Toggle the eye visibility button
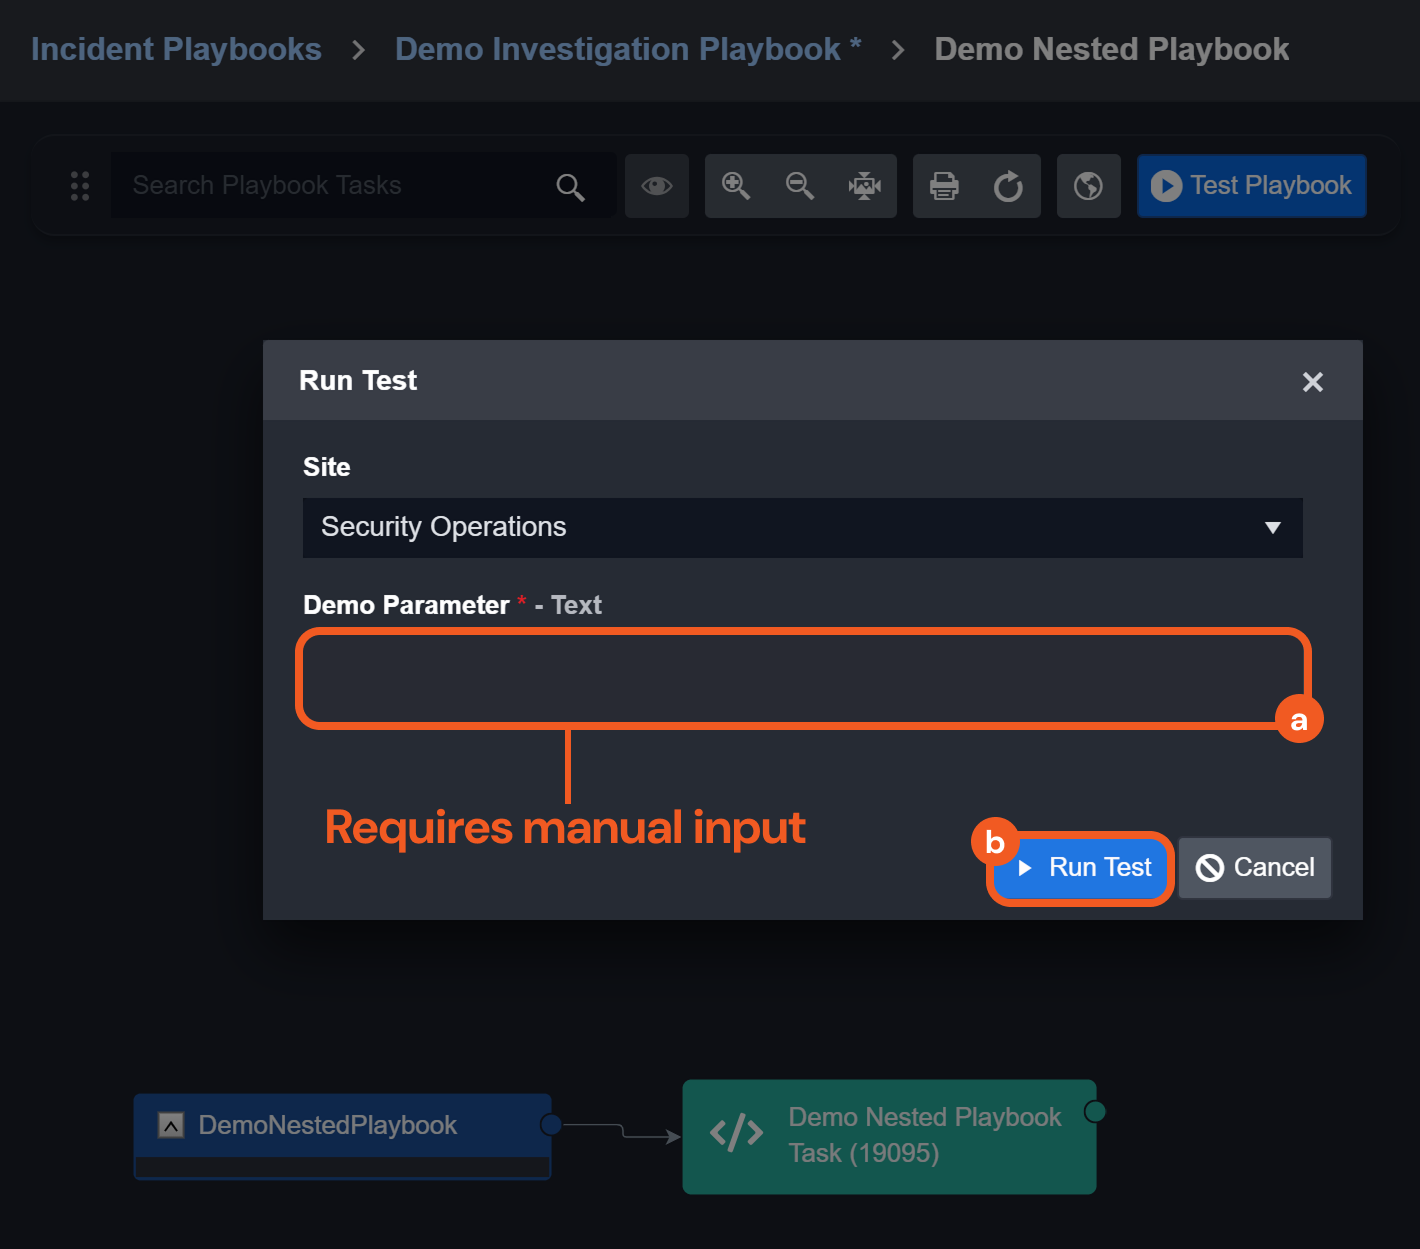Viewport: 1420px width, 1249px height. coord(657,186)
